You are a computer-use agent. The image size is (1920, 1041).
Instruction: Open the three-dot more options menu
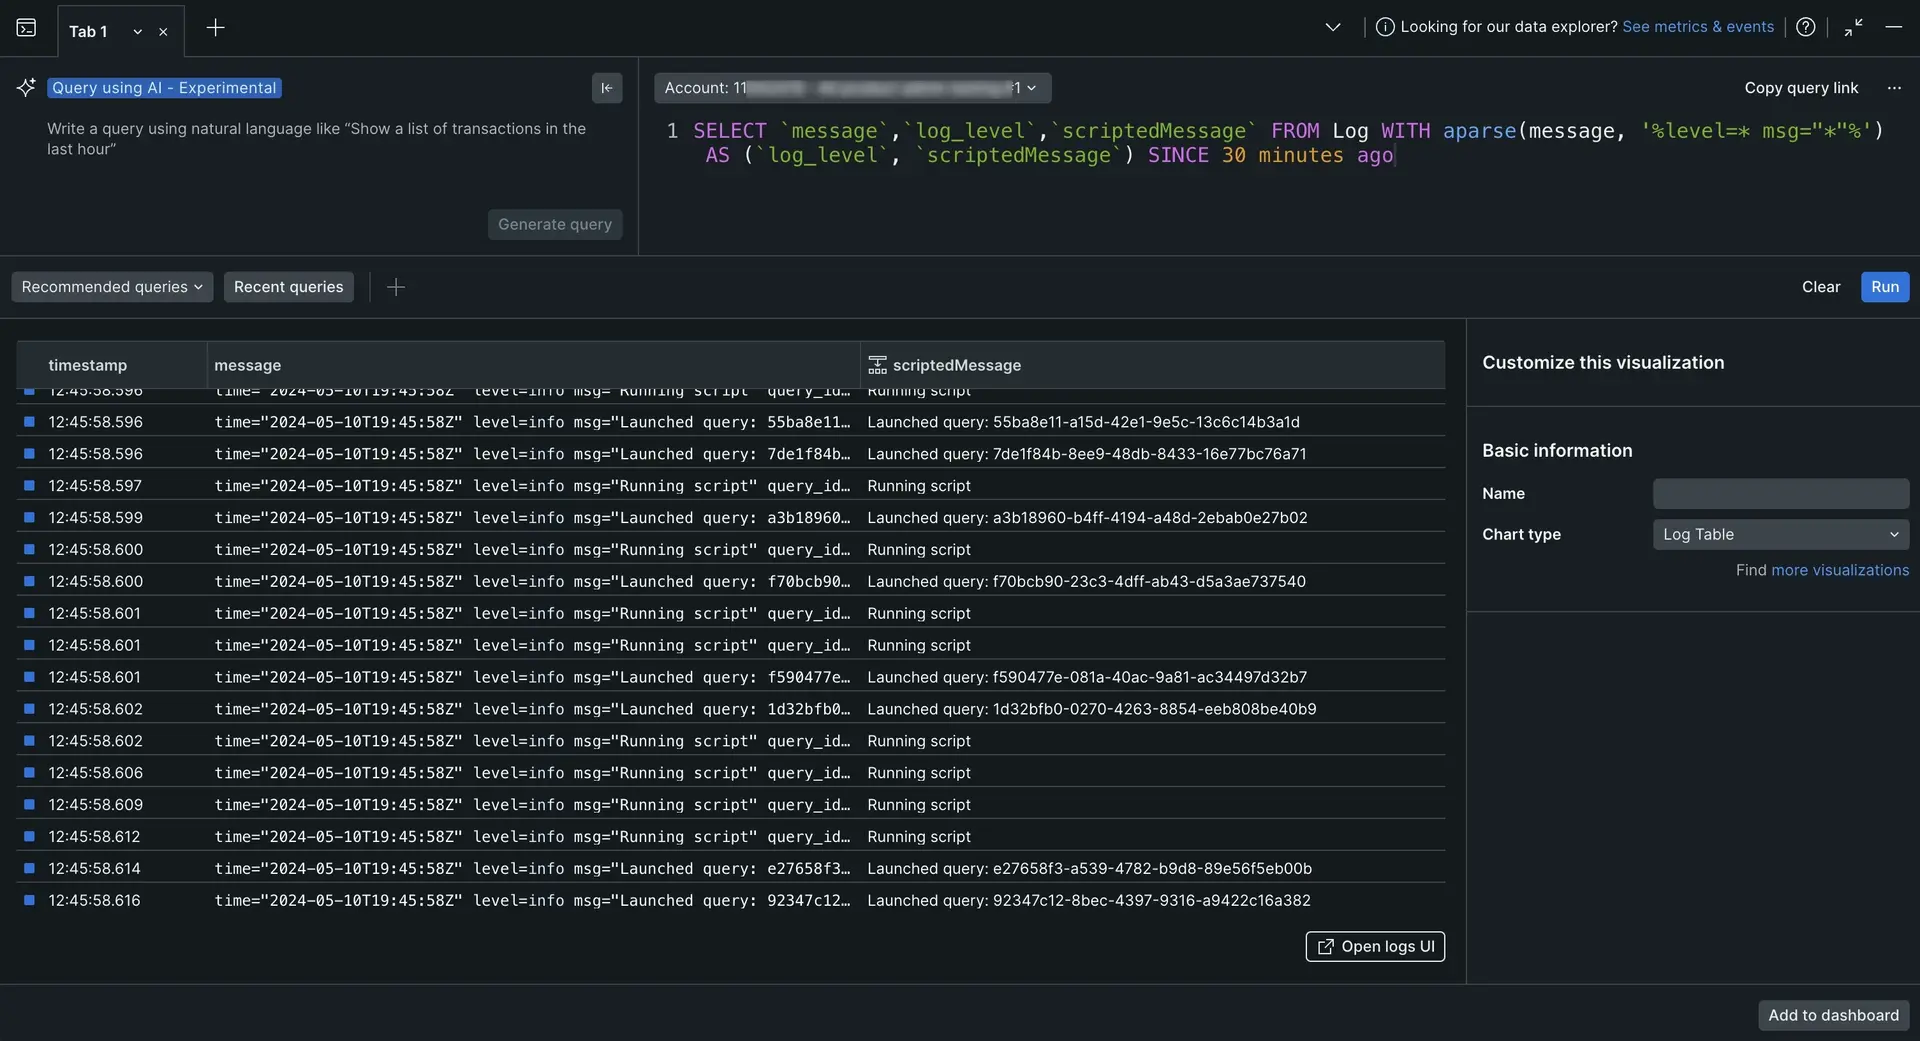pos(1894,88)
